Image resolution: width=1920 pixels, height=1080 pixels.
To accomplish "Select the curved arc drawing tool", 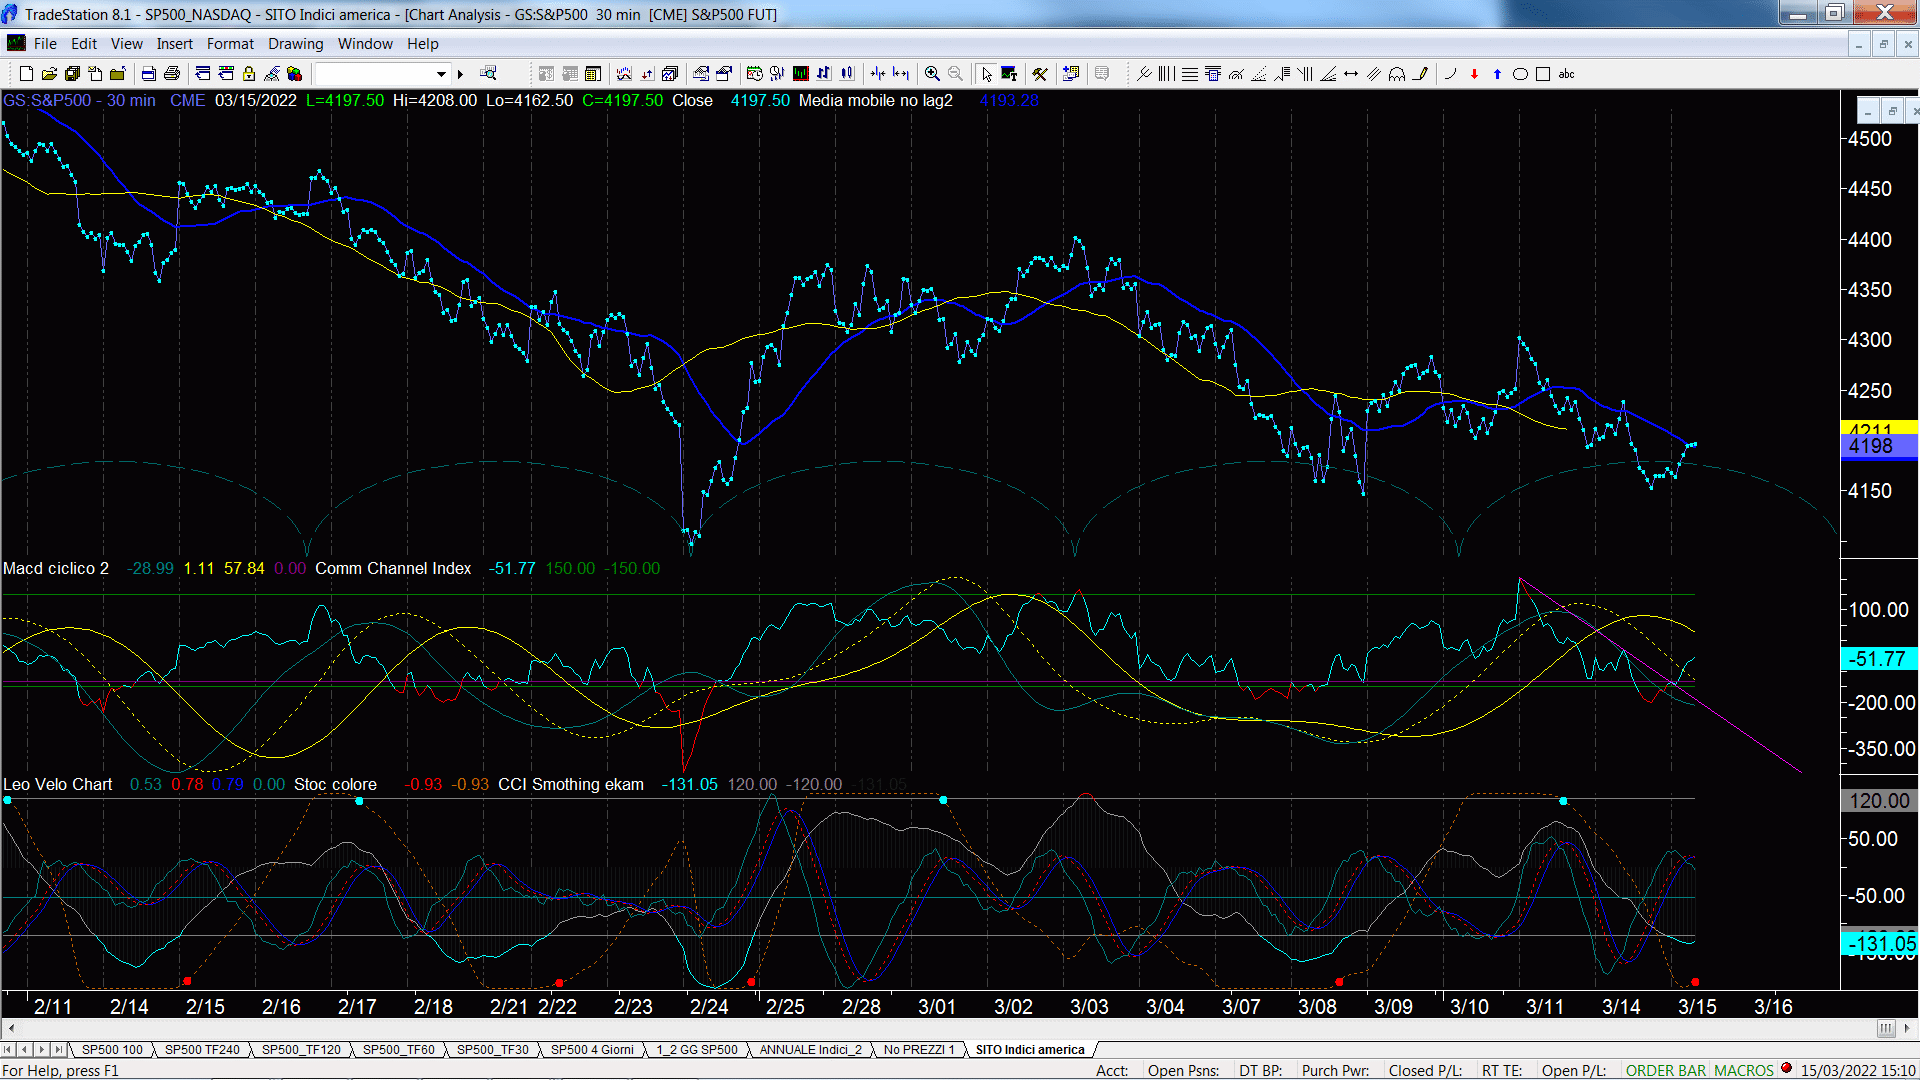I will 1450,74.
